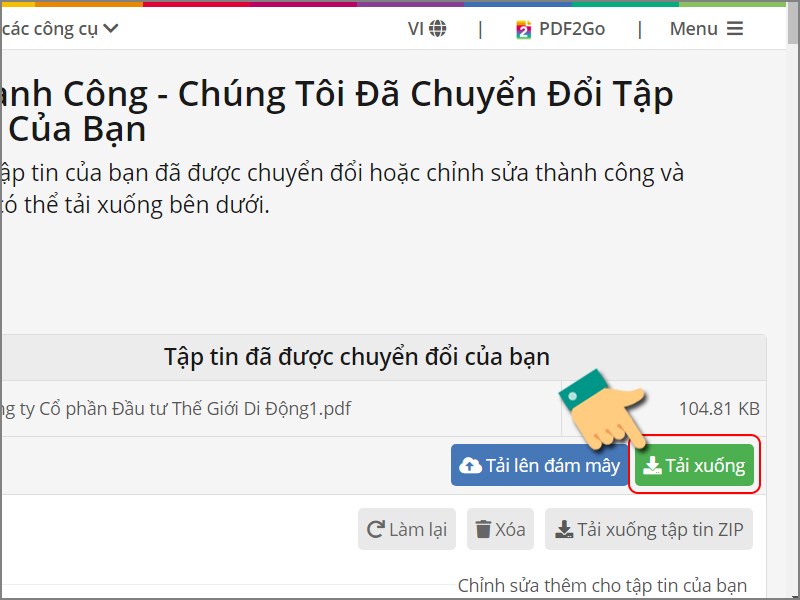
Task: Click the cloud icon on Tải lên đám mây
Action: 471,464
